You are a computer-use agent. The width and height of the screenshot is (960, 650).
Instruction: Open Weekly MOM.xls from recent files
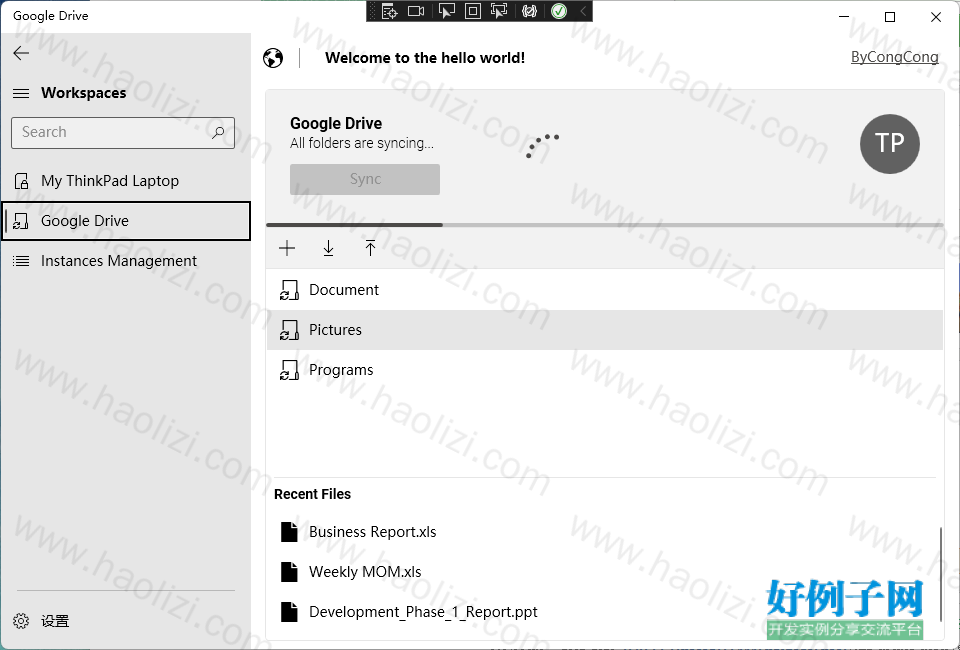[606, 572]
